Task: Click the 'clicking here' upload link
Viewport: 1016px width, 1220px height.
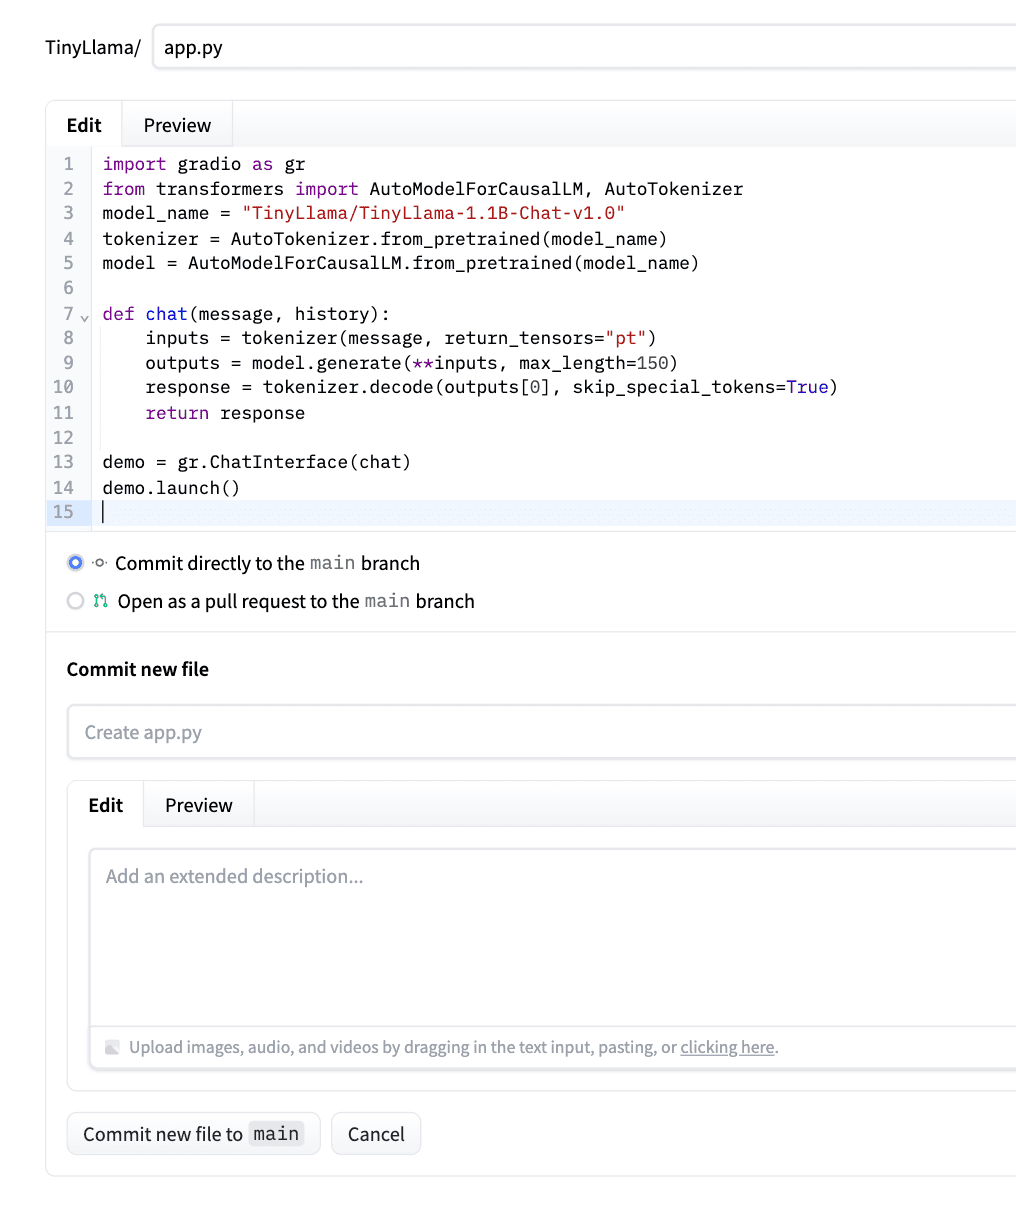Action: pos(727,1047)
